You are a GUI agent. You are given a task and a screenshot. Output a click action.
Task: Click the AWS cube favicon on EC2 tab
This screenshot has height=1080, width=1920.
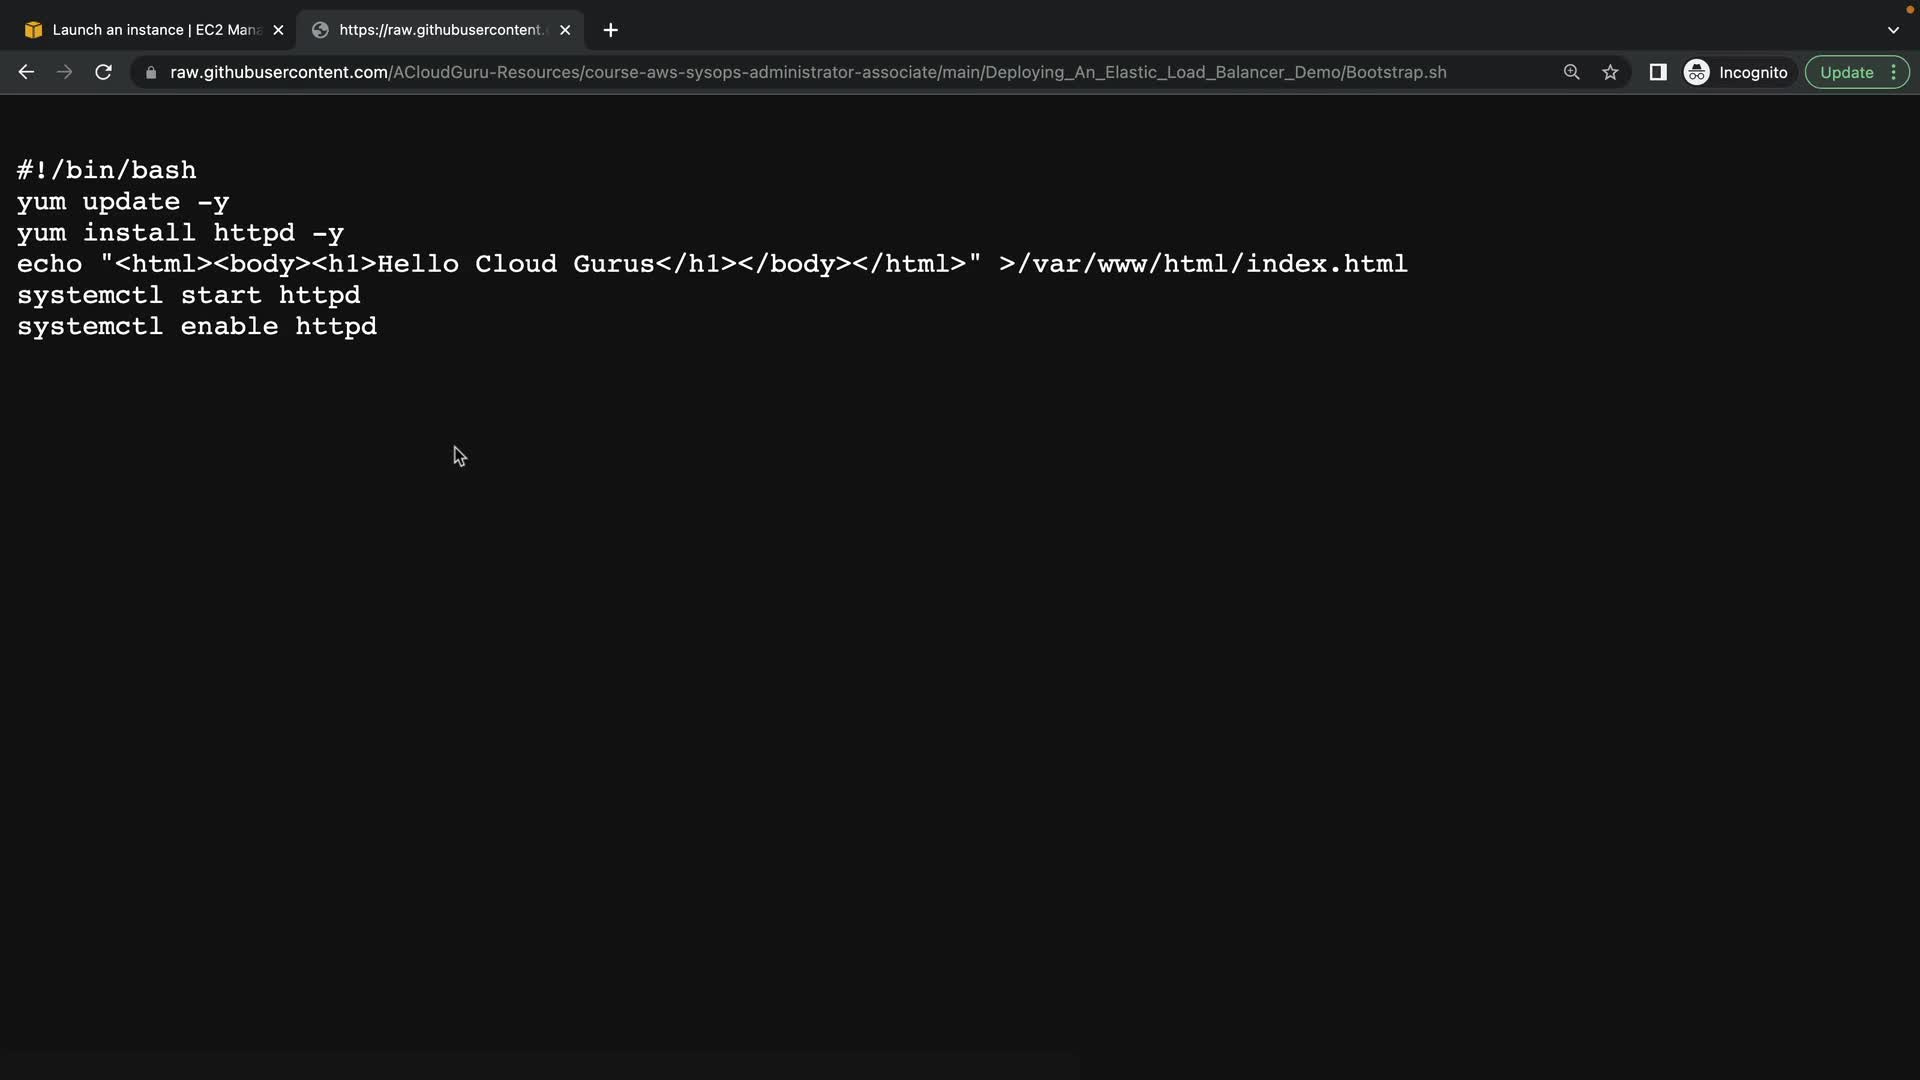34,30
